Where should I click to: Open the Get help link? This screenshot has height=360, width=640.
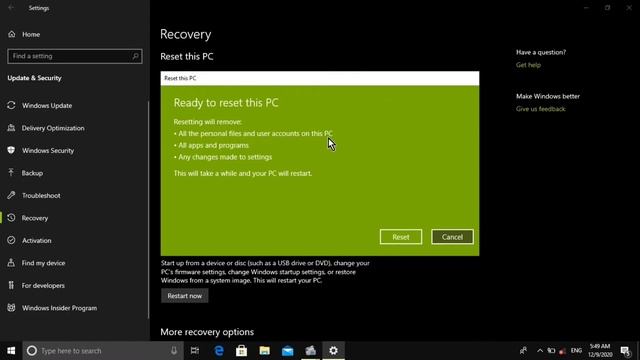click(528, 65)
